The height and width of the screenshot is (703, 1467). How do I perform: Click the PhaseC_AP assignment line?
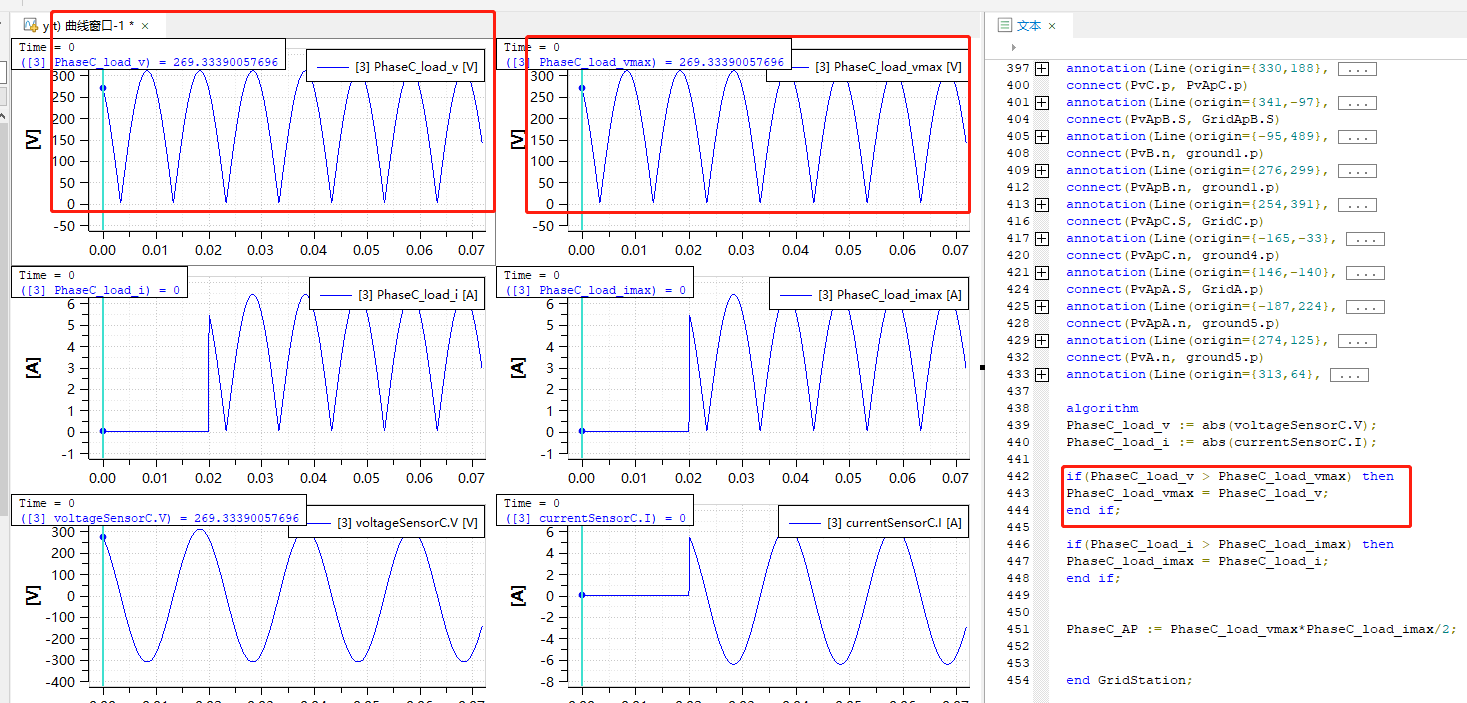click(x=1262, y=629)
